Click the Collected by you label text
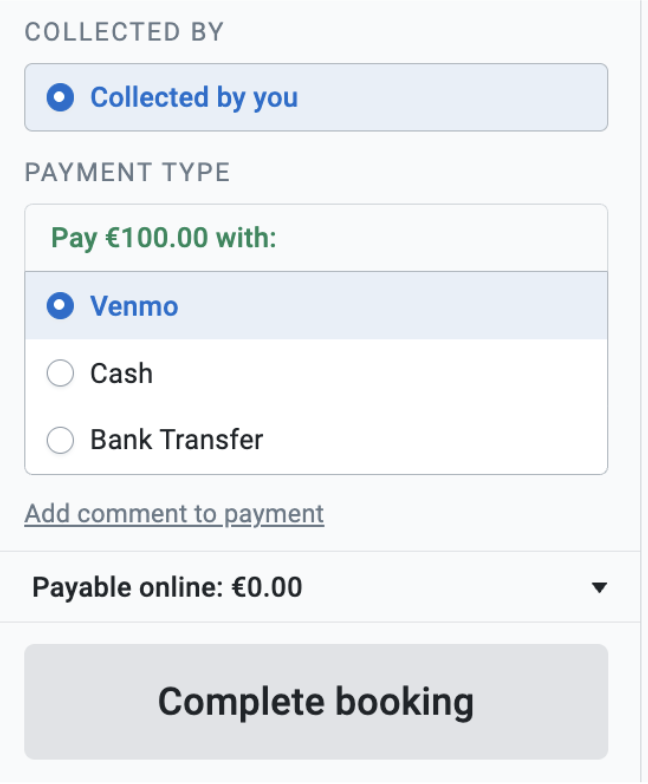The image size is (648, 784). point(194,98)
